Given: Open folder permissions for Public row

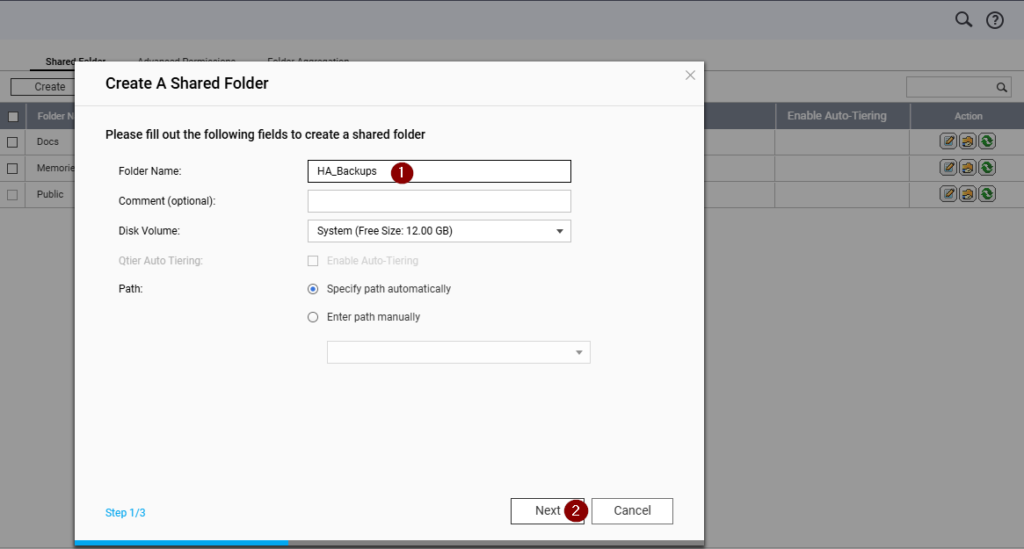Looking at the screenshot, I should [968, 194].
